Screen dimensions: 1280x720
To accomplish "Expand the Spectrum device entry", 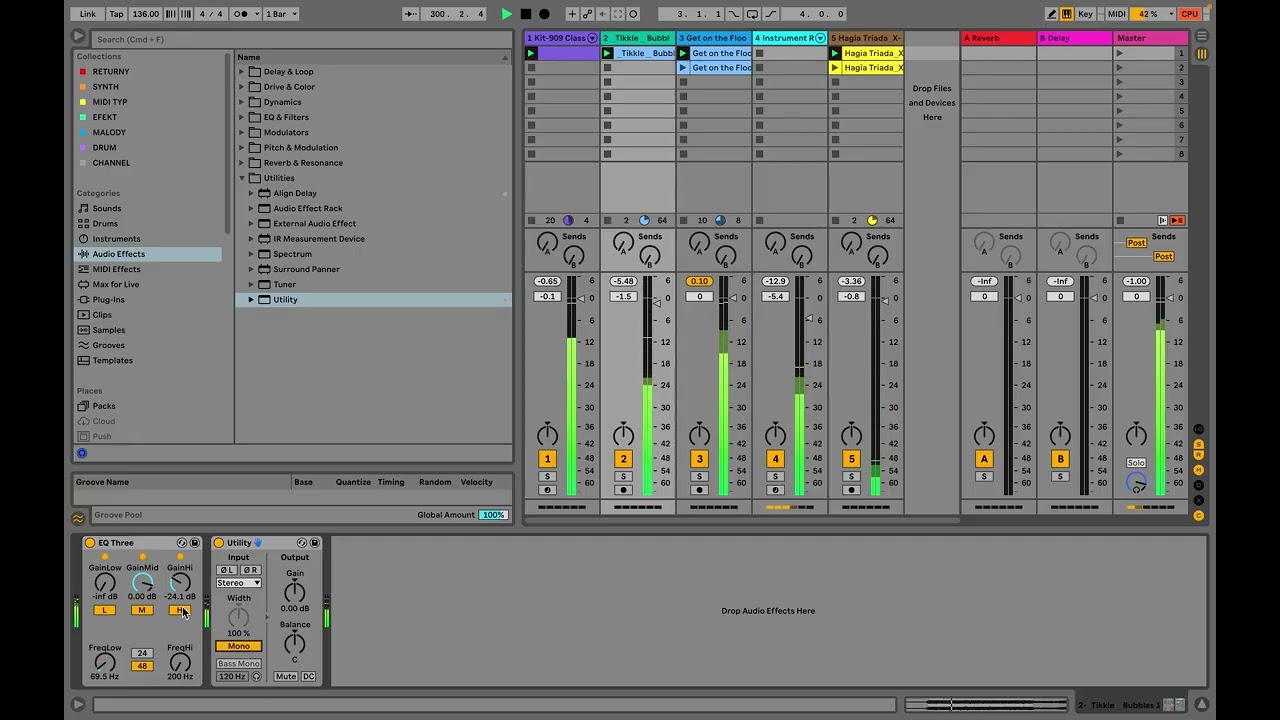I will tap(251, 254).
